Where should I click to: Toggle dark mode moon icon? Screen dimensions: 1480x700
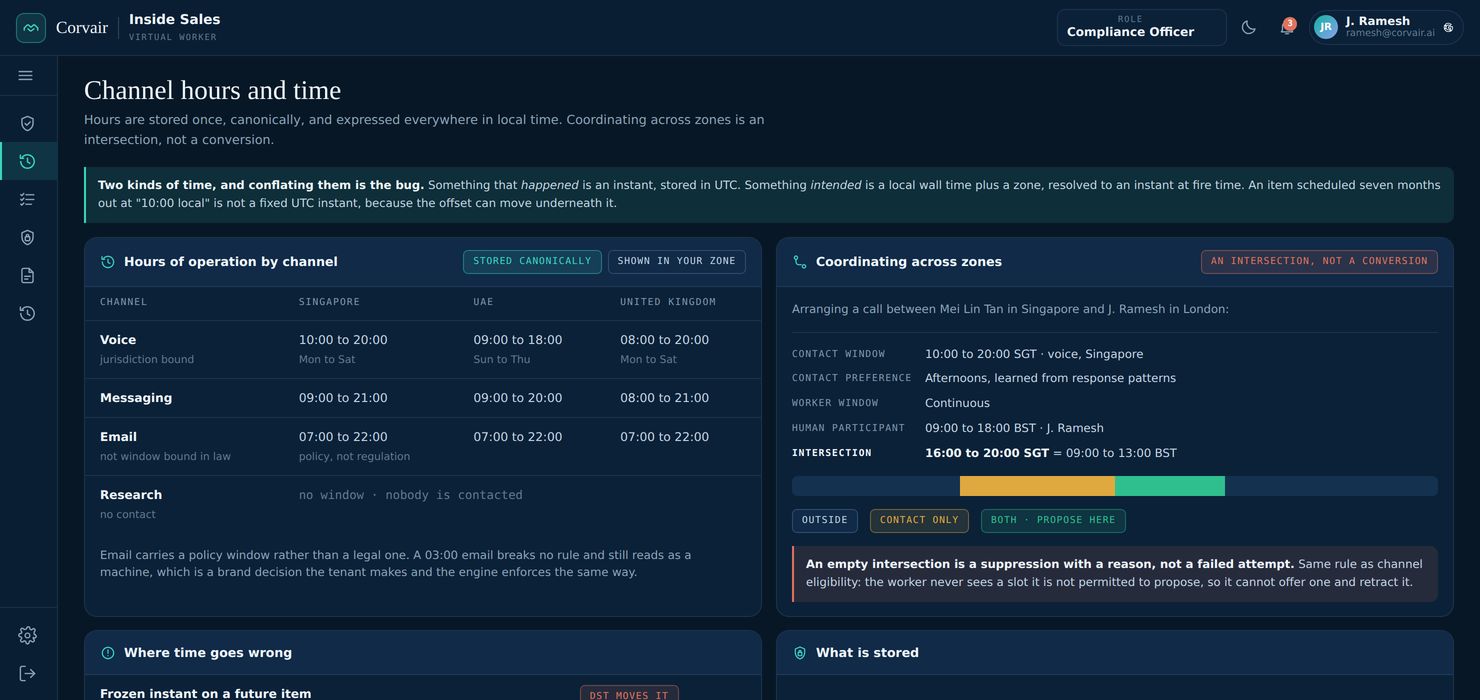pos(1248,27)
